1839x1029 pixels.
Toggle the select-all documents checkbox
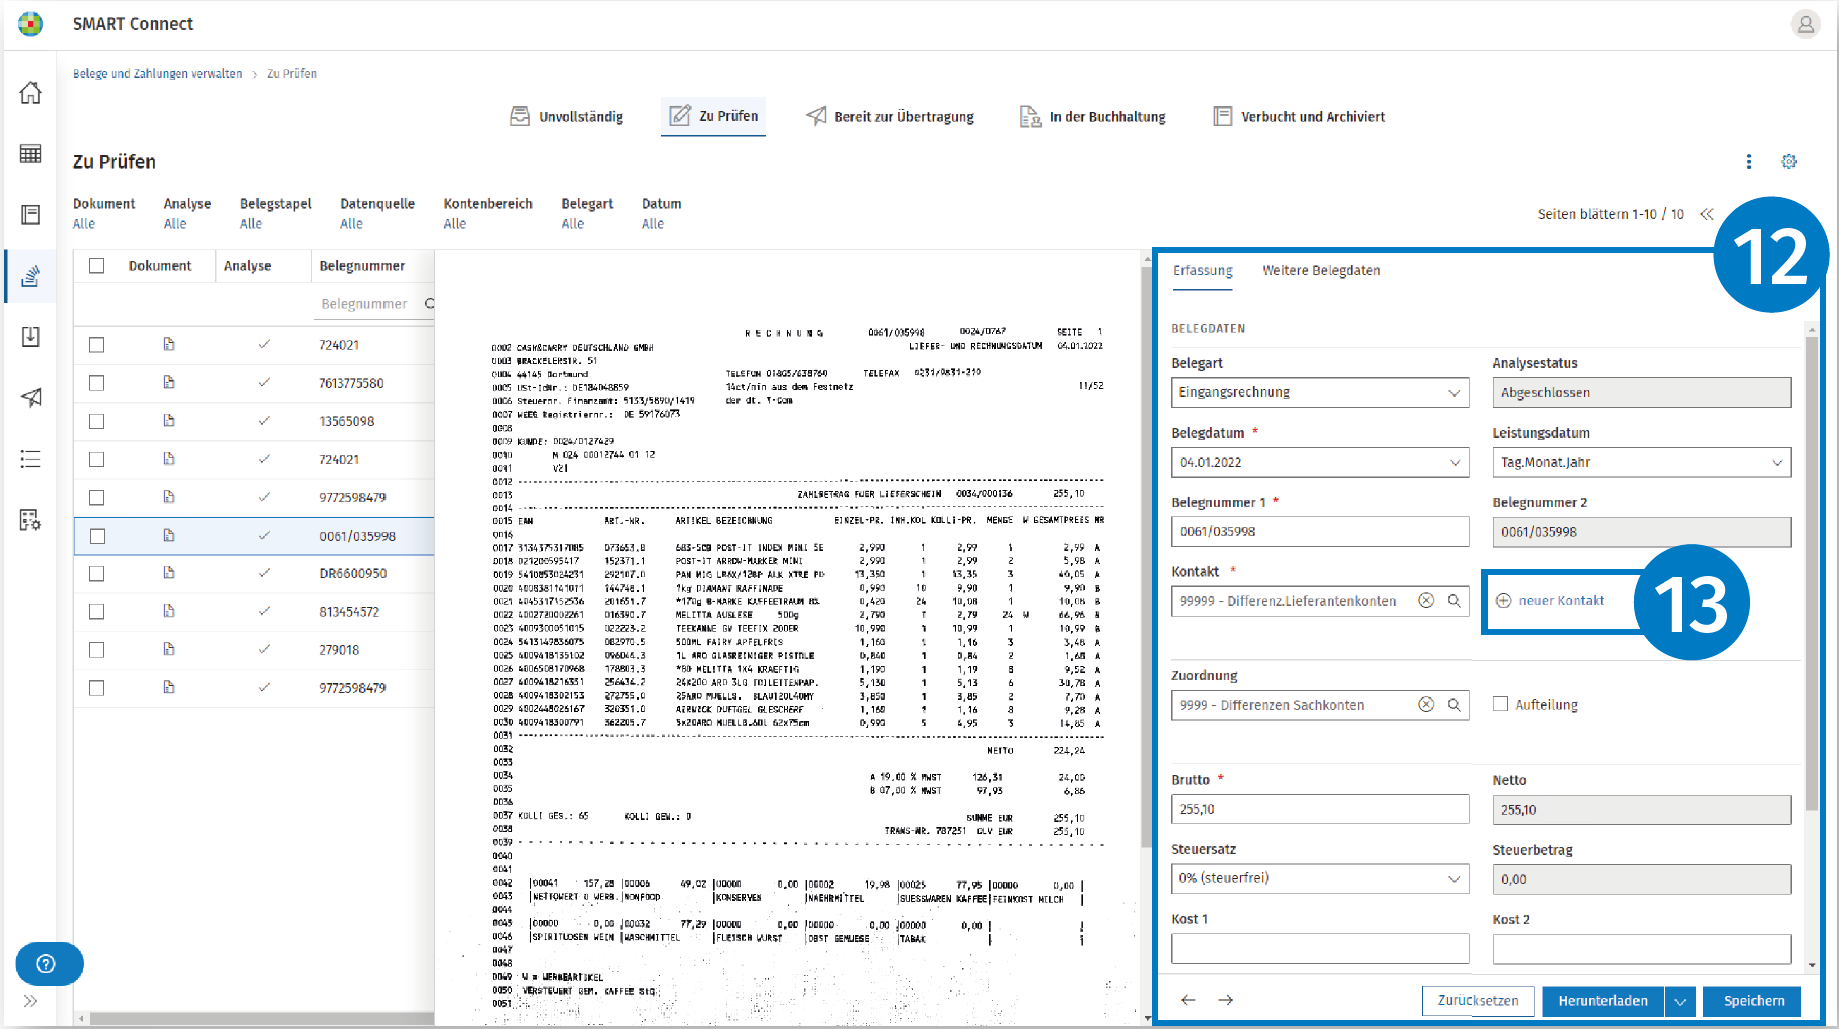pyautogui.click(x=97, y=266)
